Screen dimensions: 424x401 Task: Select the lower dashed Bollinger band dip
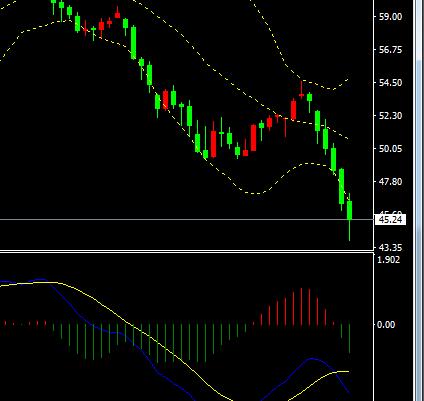click(254, 193)
